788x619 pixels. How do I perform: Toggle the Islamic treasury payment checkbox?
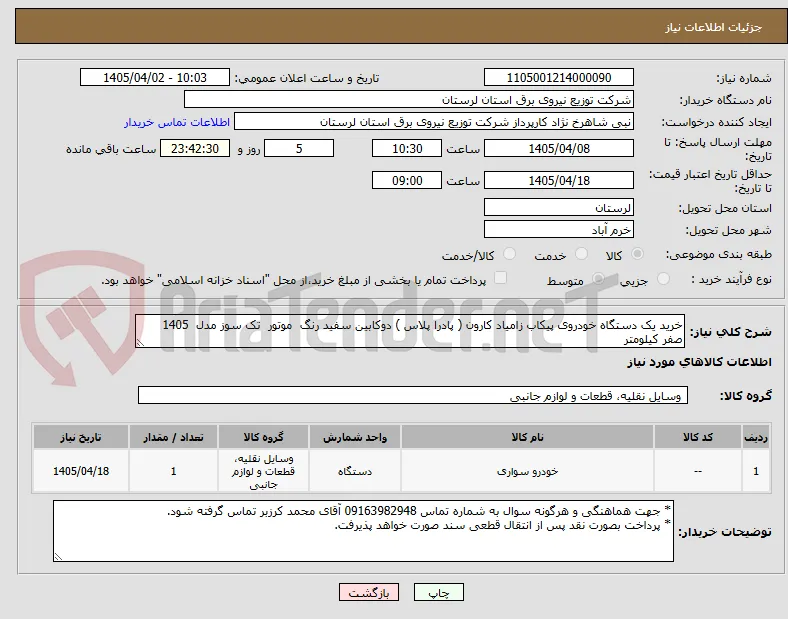coord(501,278)
